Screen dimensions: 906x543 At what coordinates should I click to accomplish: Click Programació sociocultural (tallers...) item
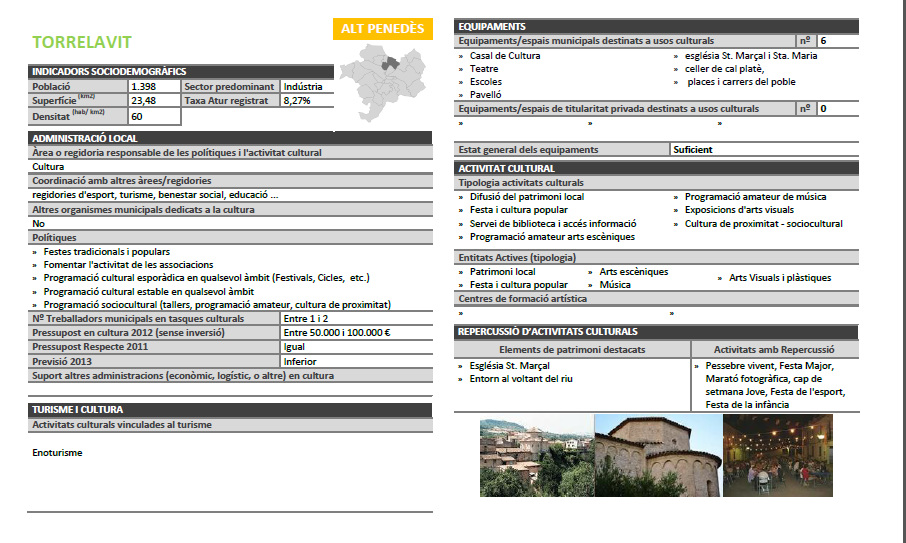click(217, 304)
